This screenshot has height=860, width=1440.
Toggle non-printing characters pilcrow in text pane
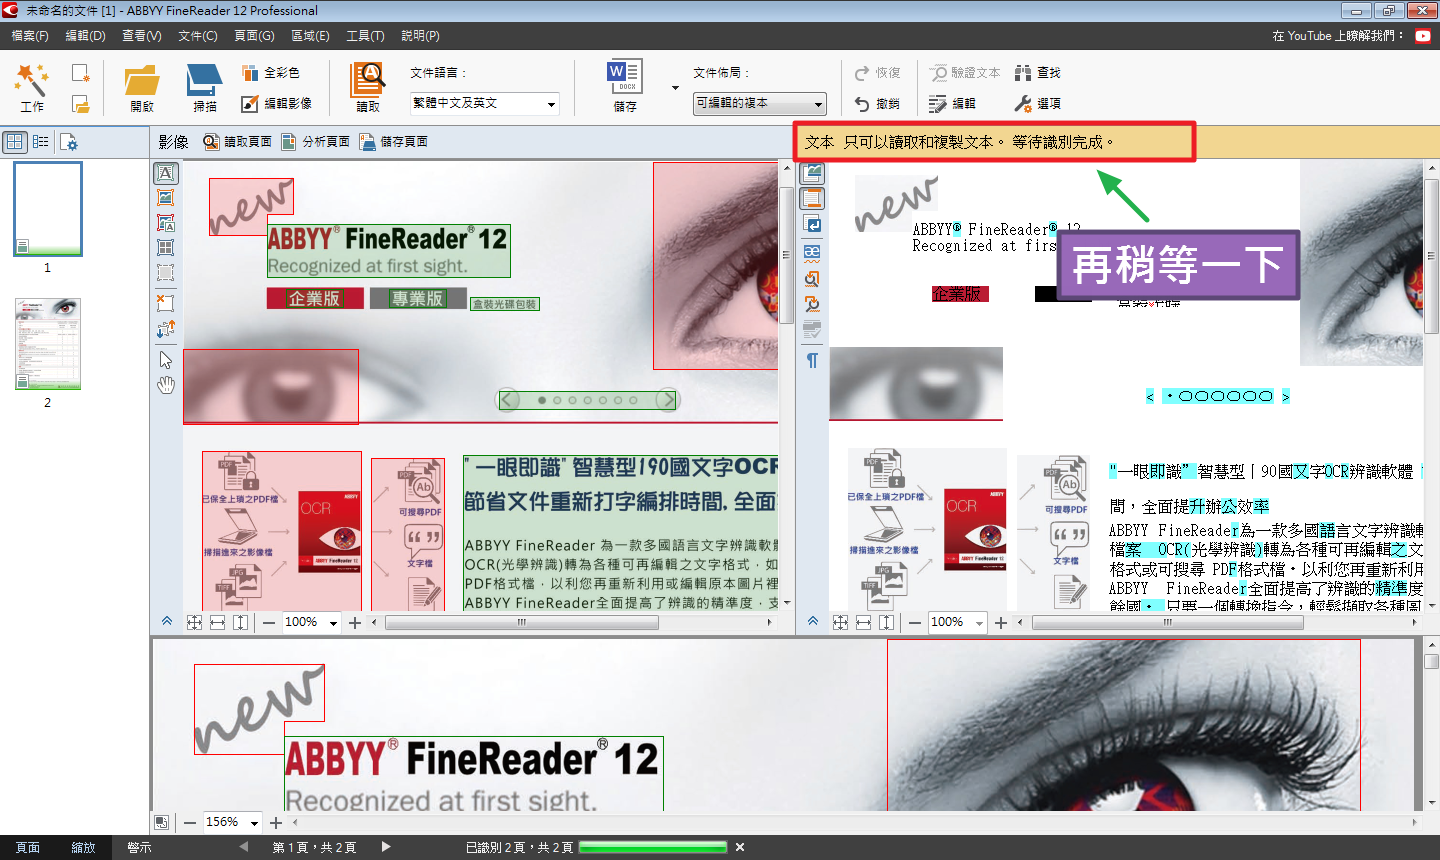[812, 360]
